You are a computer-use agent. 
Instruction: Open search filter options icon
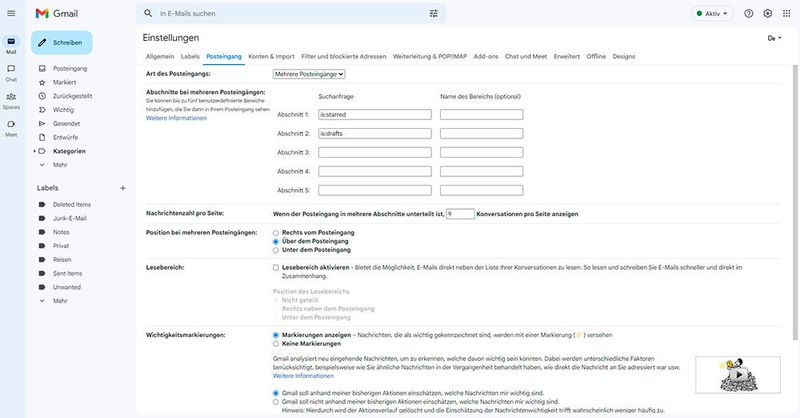[x=434, y=13]
